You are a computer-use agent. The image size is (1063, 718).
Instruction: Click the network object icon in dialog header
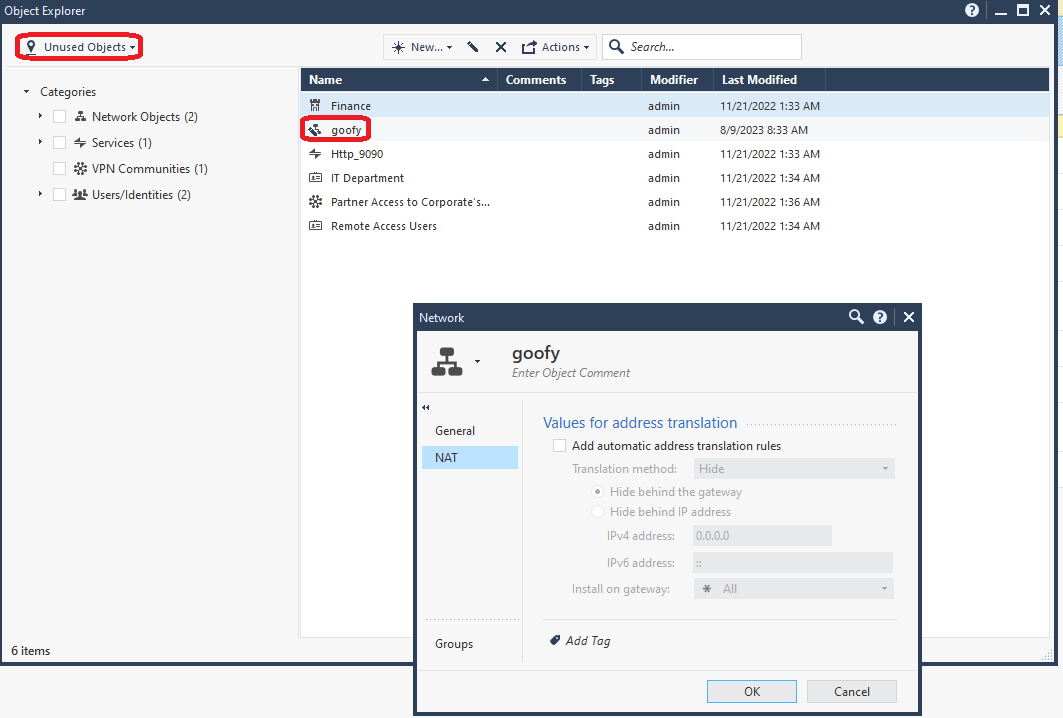pyautogui.click(x=447, y=361)
